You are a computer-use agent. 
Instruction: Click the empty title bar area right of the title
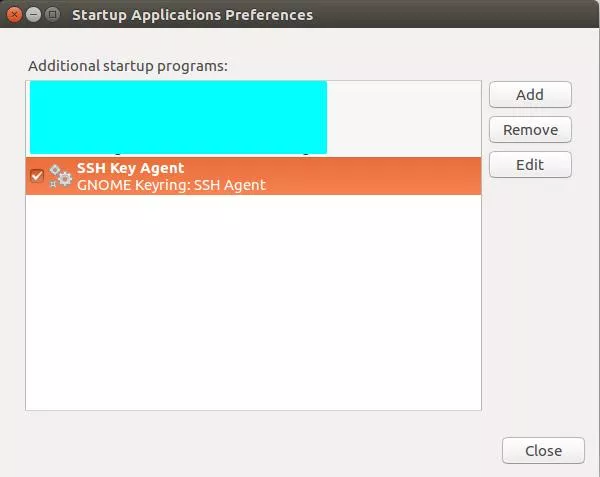[450, 15]
